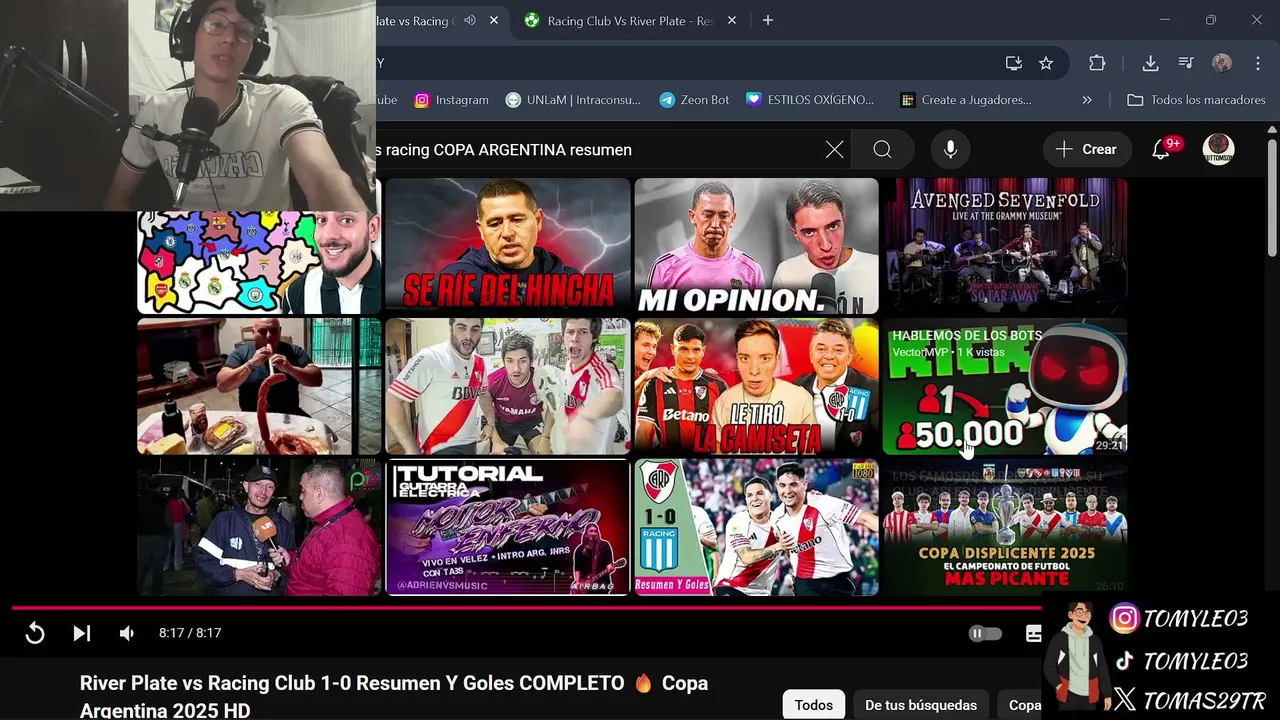Close the Racing Club Vs River Plate tab
This screenshot has height=720, width=1280.
click(732, 20)
